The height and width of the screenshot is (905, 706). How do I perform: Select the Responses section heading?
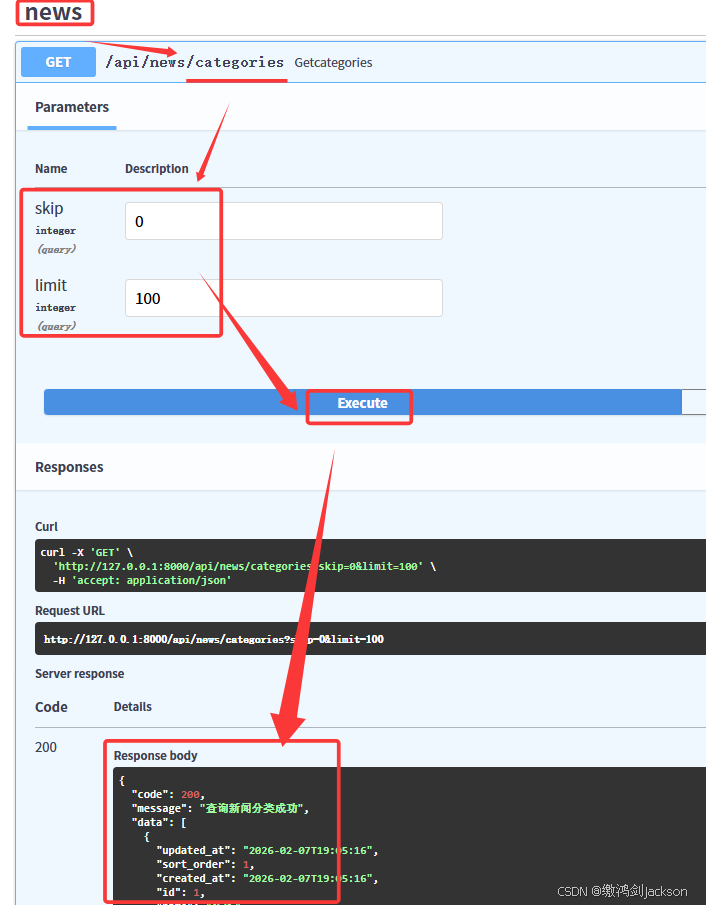(69, 467)
